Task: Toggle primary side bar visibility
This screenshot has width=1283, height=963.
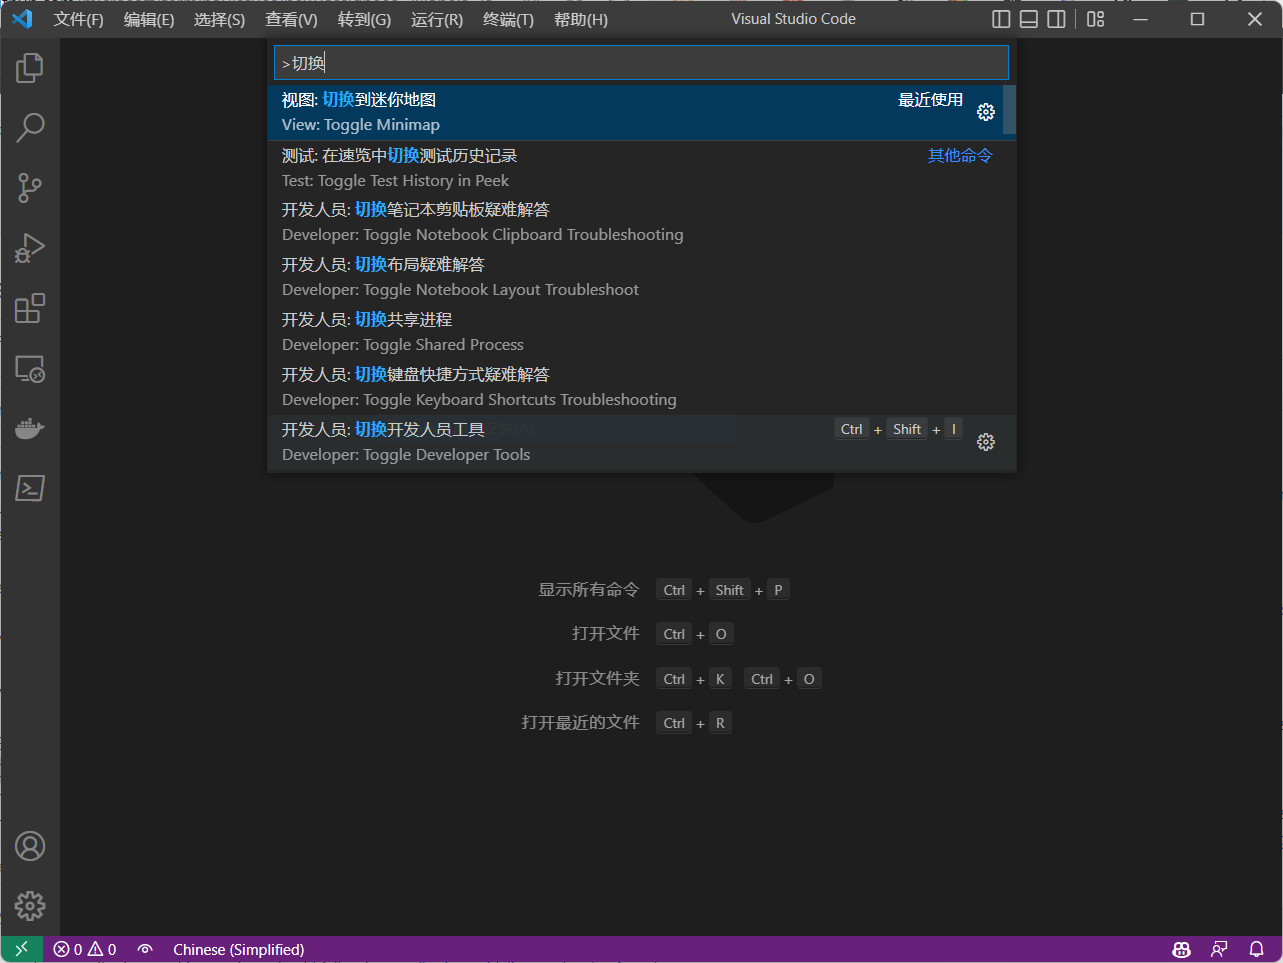Action: pos(1001,19)
